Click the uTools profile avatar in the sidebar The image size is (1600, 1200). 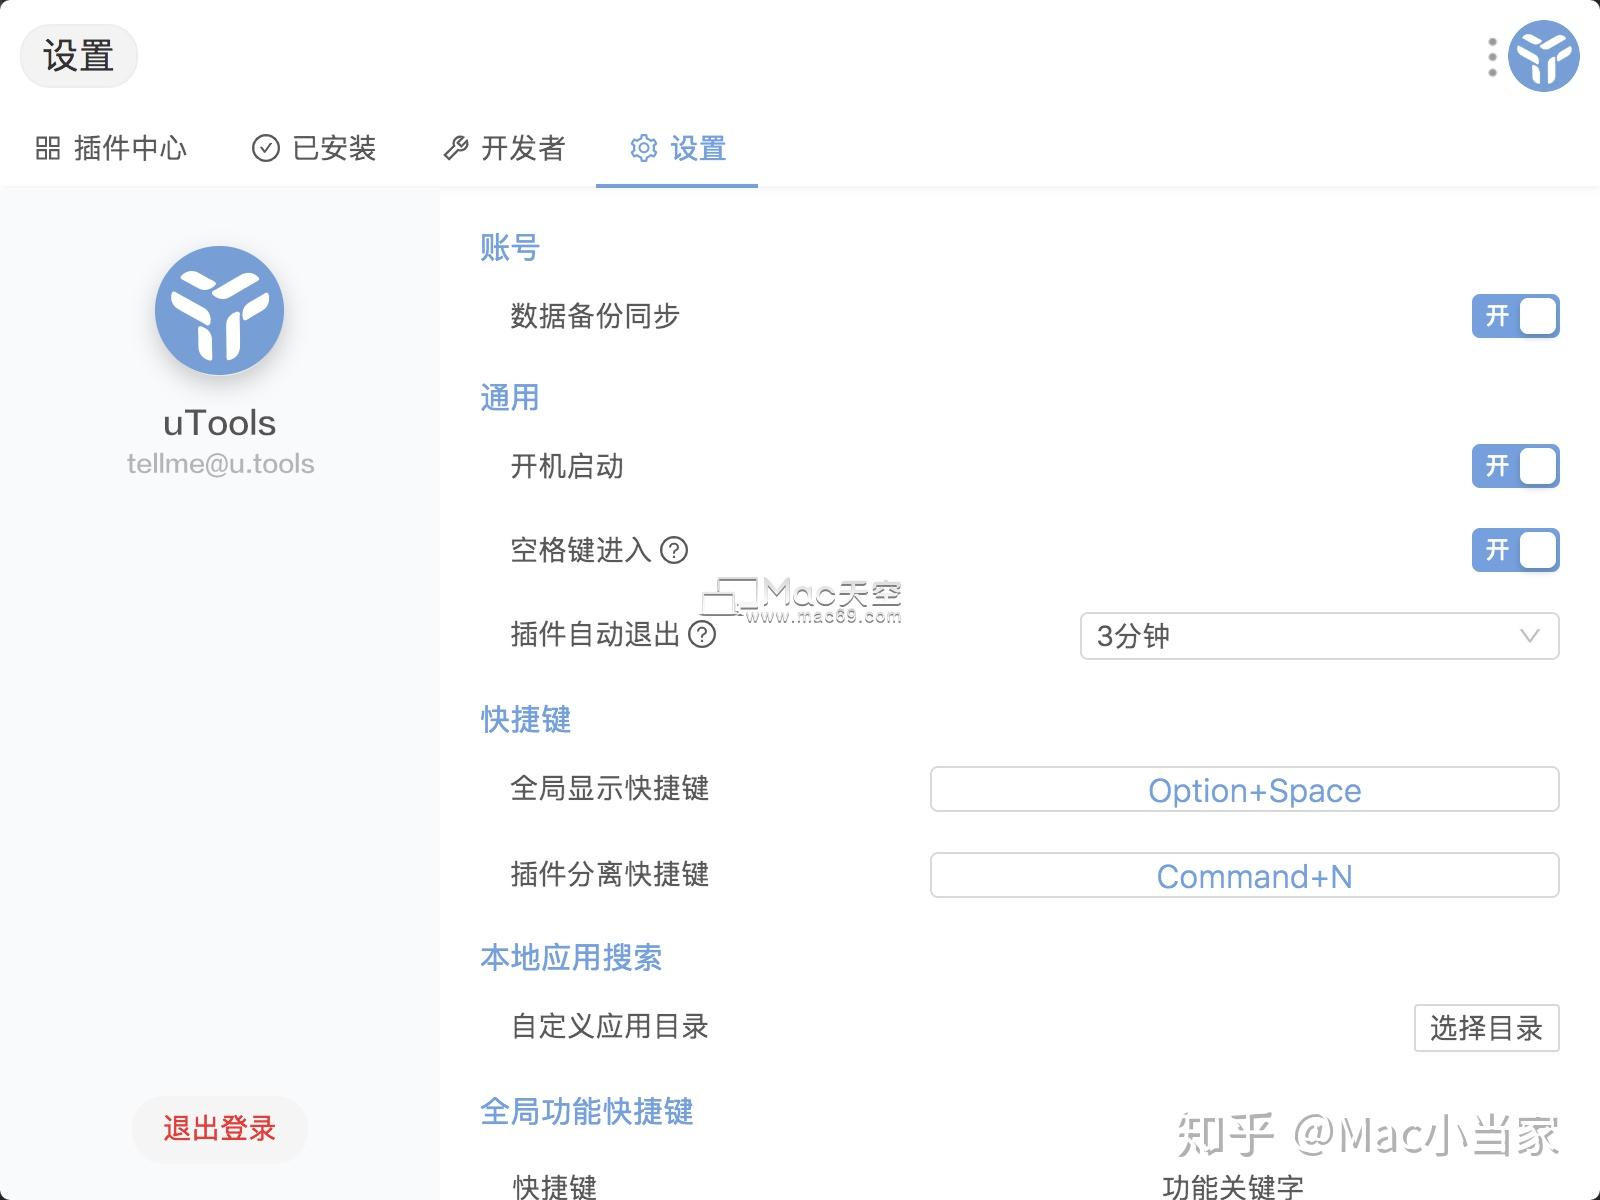(219, 310)
